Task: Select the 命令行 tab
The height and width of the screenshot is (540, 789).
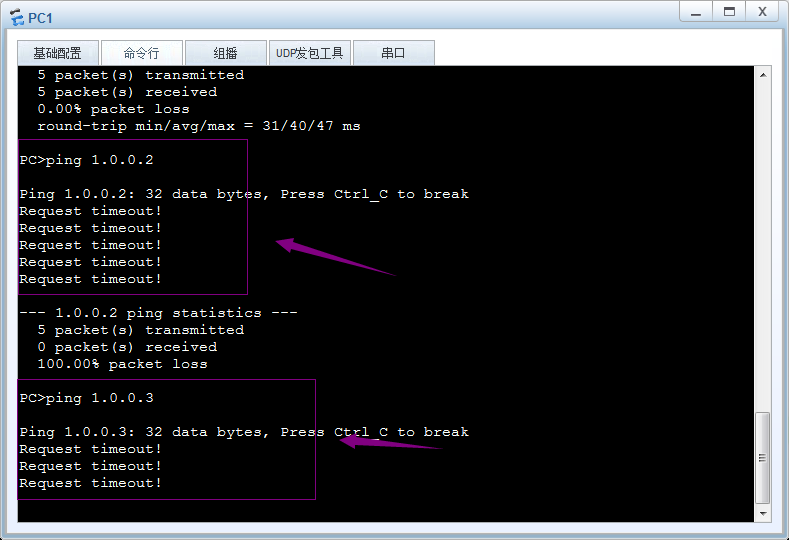Action: (x=141, y=53)
